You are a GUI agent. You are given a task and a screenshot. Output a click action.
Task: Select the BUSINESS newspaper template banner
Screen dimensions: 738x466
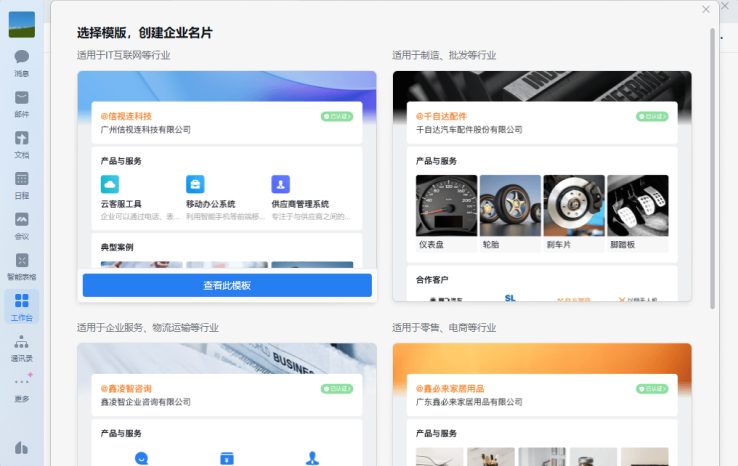click(x=227, y=358)
